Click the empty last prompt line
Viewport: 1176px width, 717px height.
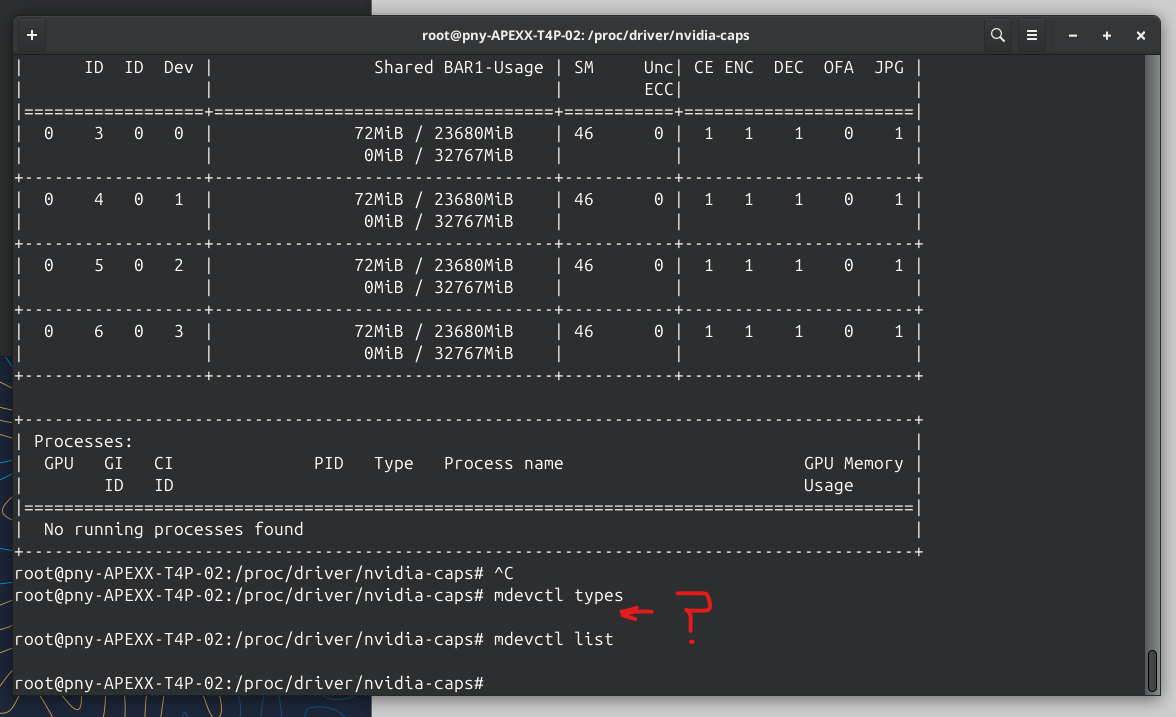700,683
